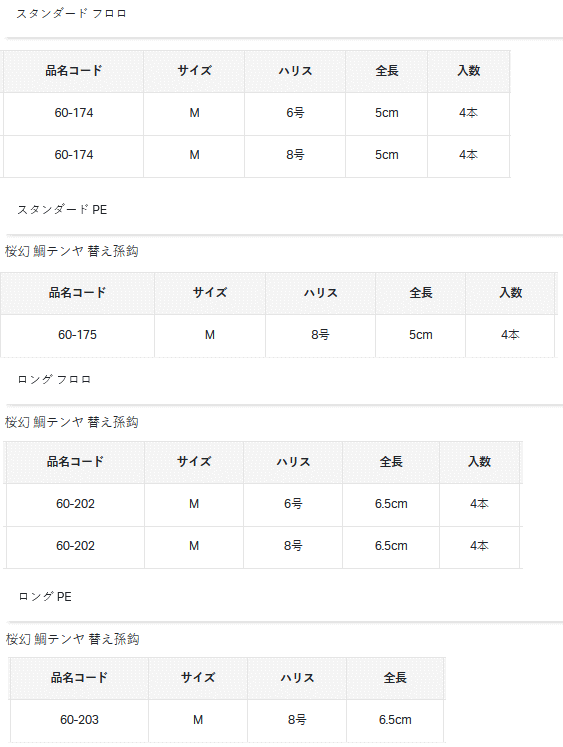Click the 8号 cell in the 60-202 table
Screen dimensions: 563x747
(x=293, y=546)
